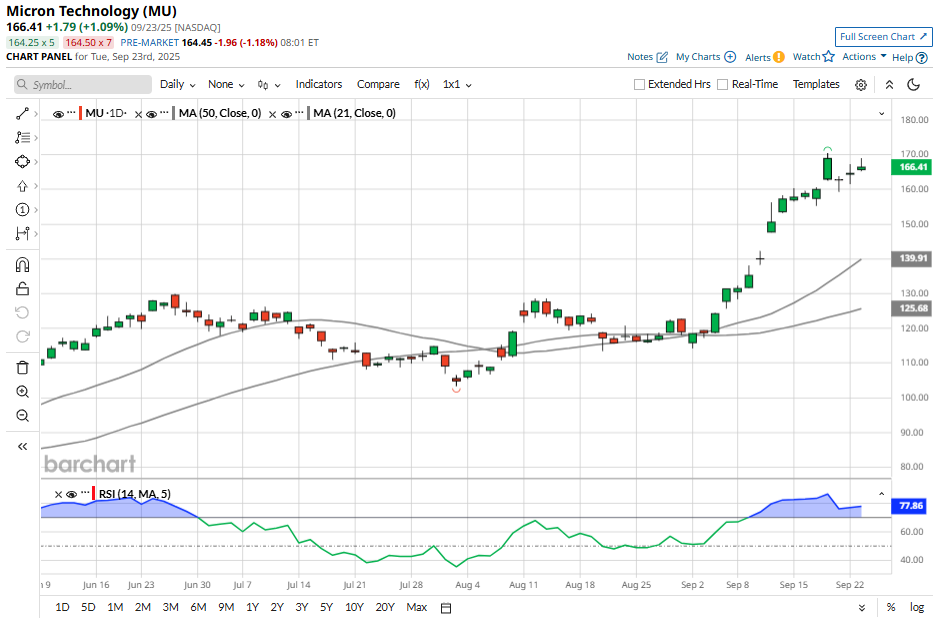This screenshot has height=618, width=942.
Task: Open the Fibonacci/text lines tool
Action: tap(22, 138)
